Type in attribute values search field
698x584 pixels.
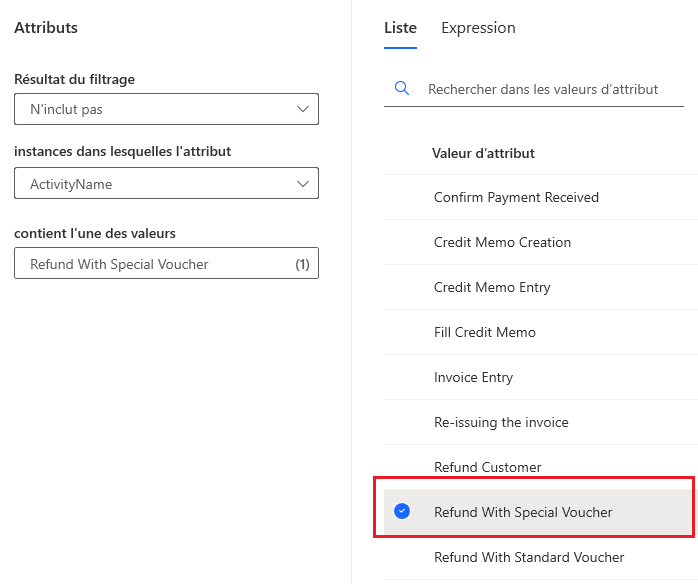tap(550, 89)
